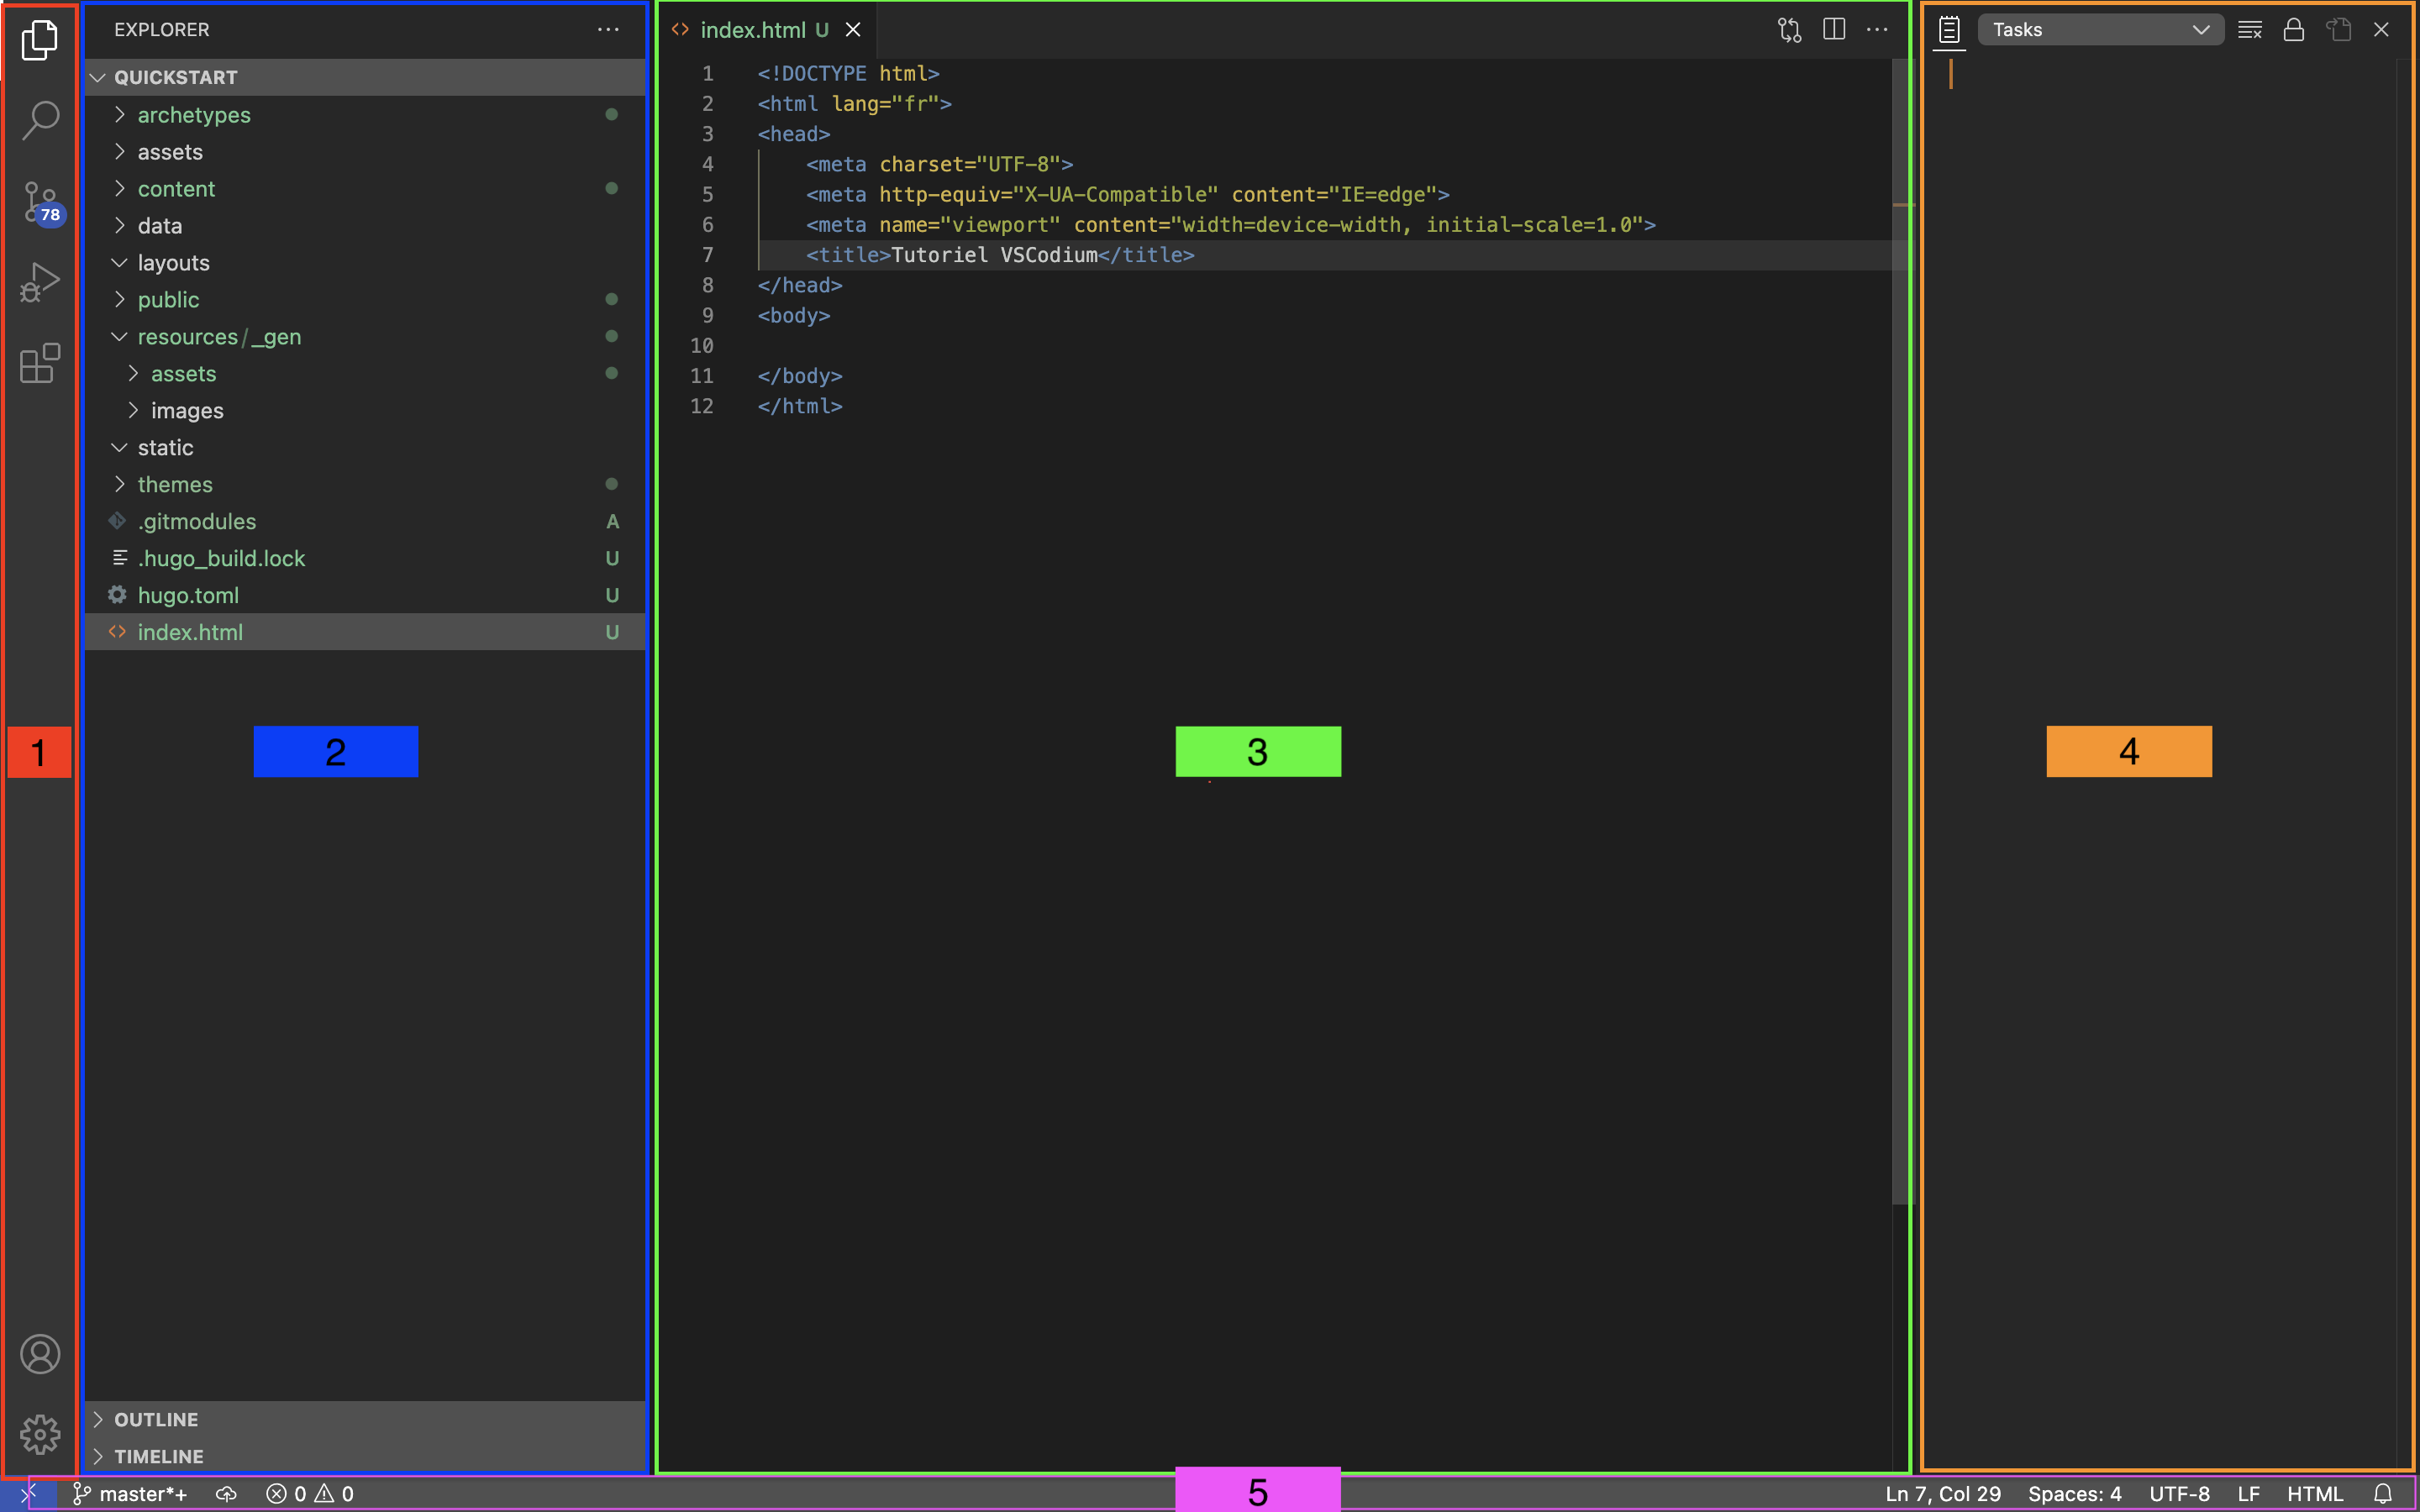Select the index.html editor tab
This screenshot has width=2420, height=1512.
[752, 30]
